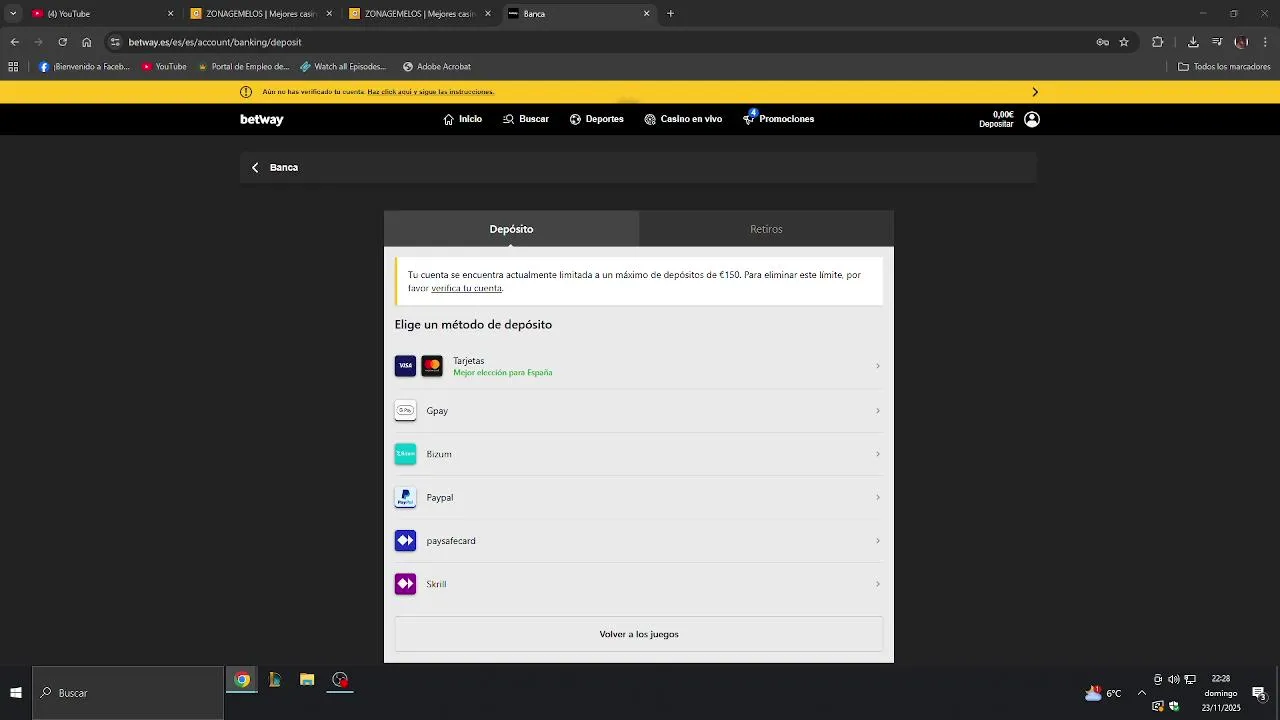Expand the Gpay row chevron
This screenshot has height=720, width=1280.
(878, 411)
